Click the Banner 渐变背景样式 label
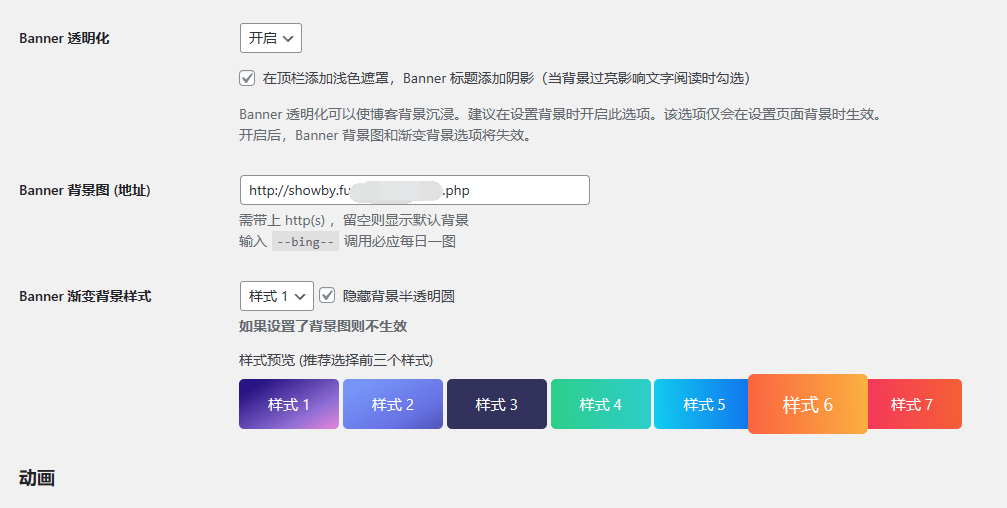 (x=85, y=296)
